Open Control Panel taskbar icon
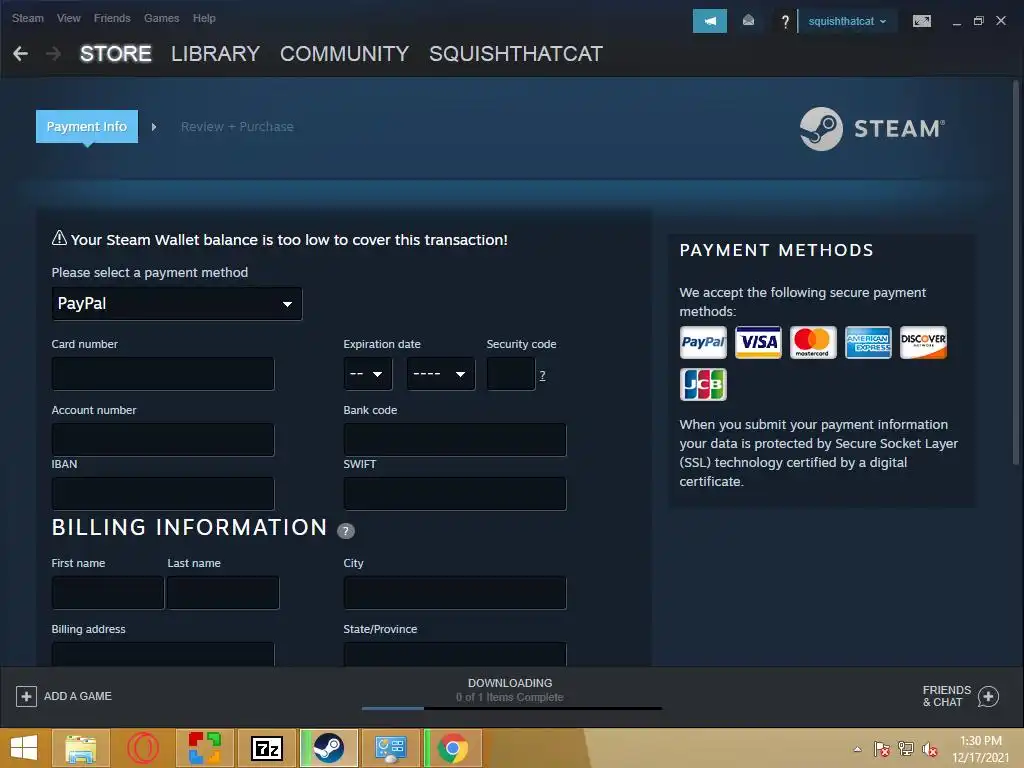1024x768 pixels. coord(391,748)
